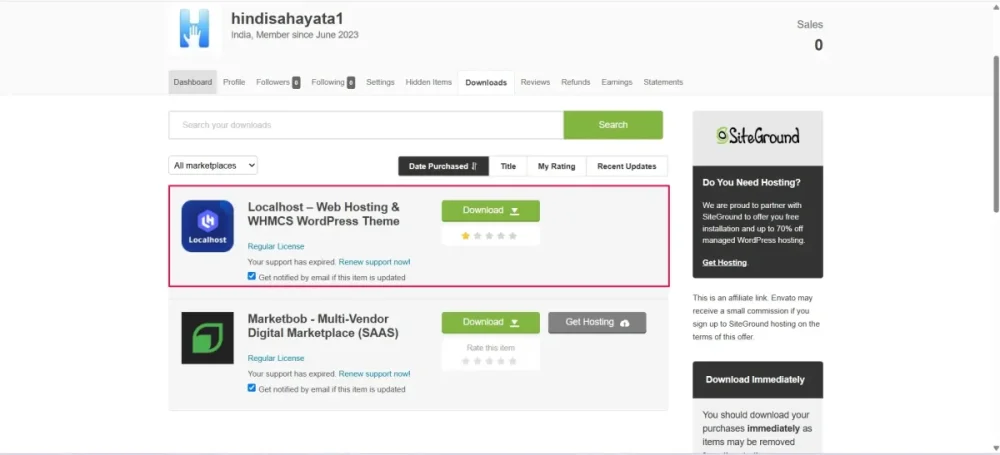Toggle email notifications for Localhost theme
The height and width of the screenshot is (455, 1000).
[252, 276]
